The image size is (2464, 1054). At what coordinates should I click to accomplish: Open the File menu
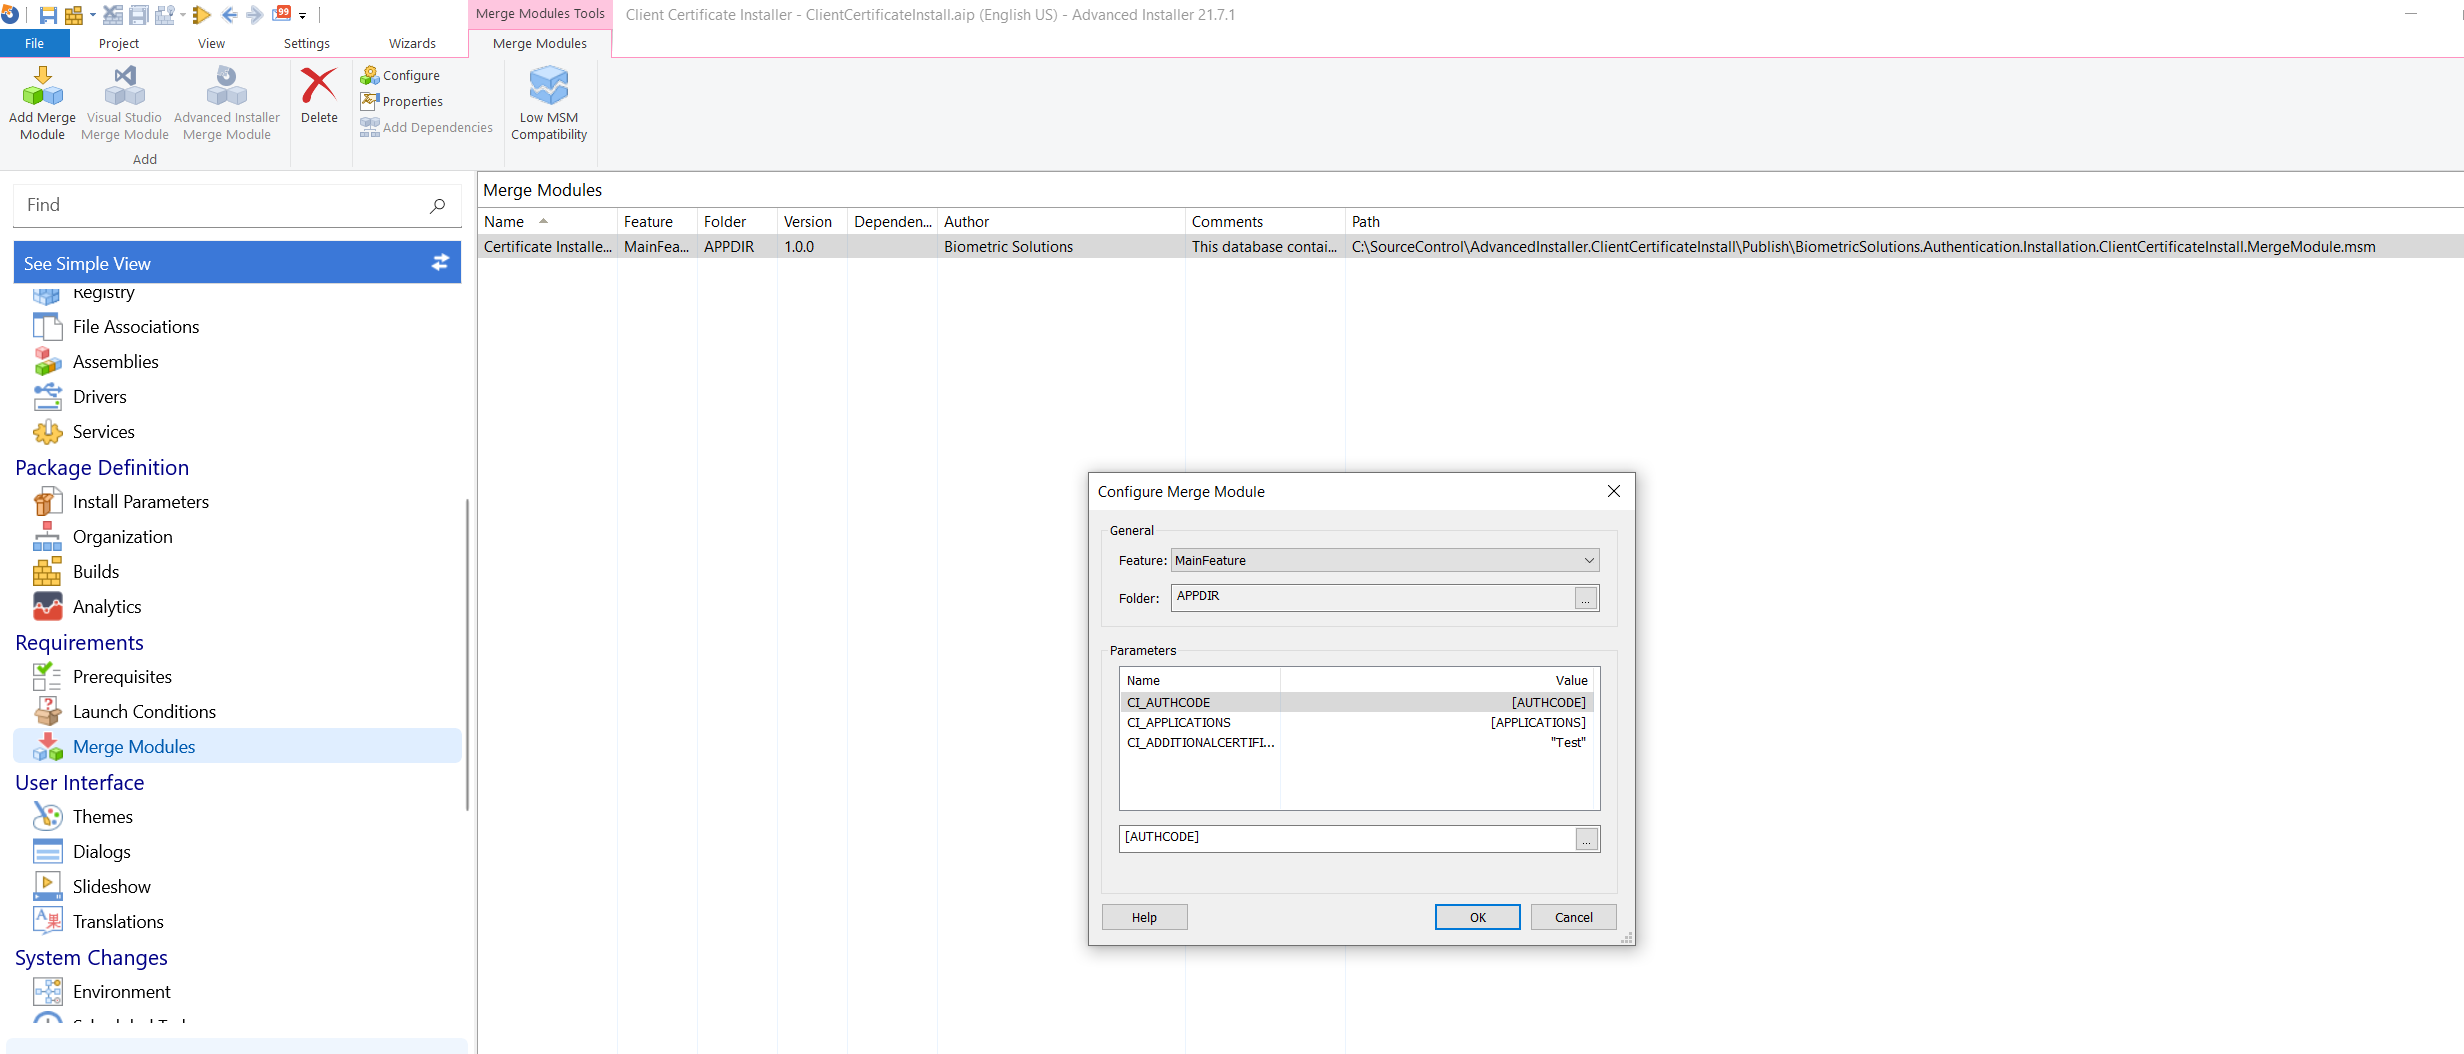pyautogui.click(x=35, y=43)
